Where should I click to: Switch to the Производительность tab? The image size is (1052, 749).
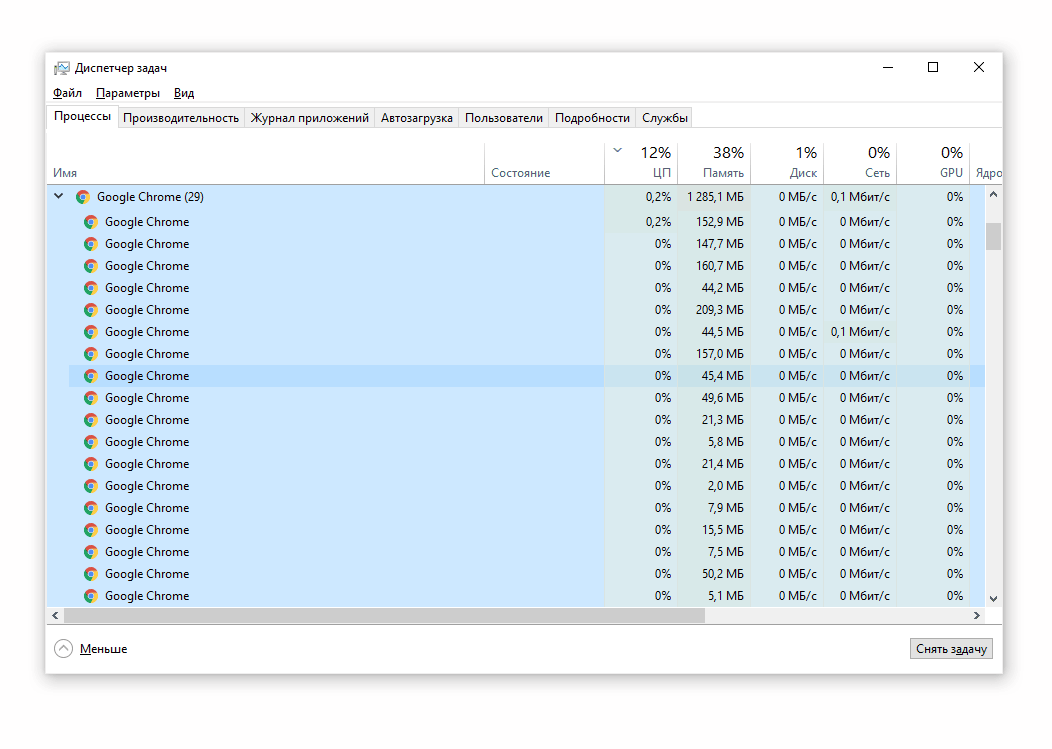pyautogui.click(x=180, y=117)
